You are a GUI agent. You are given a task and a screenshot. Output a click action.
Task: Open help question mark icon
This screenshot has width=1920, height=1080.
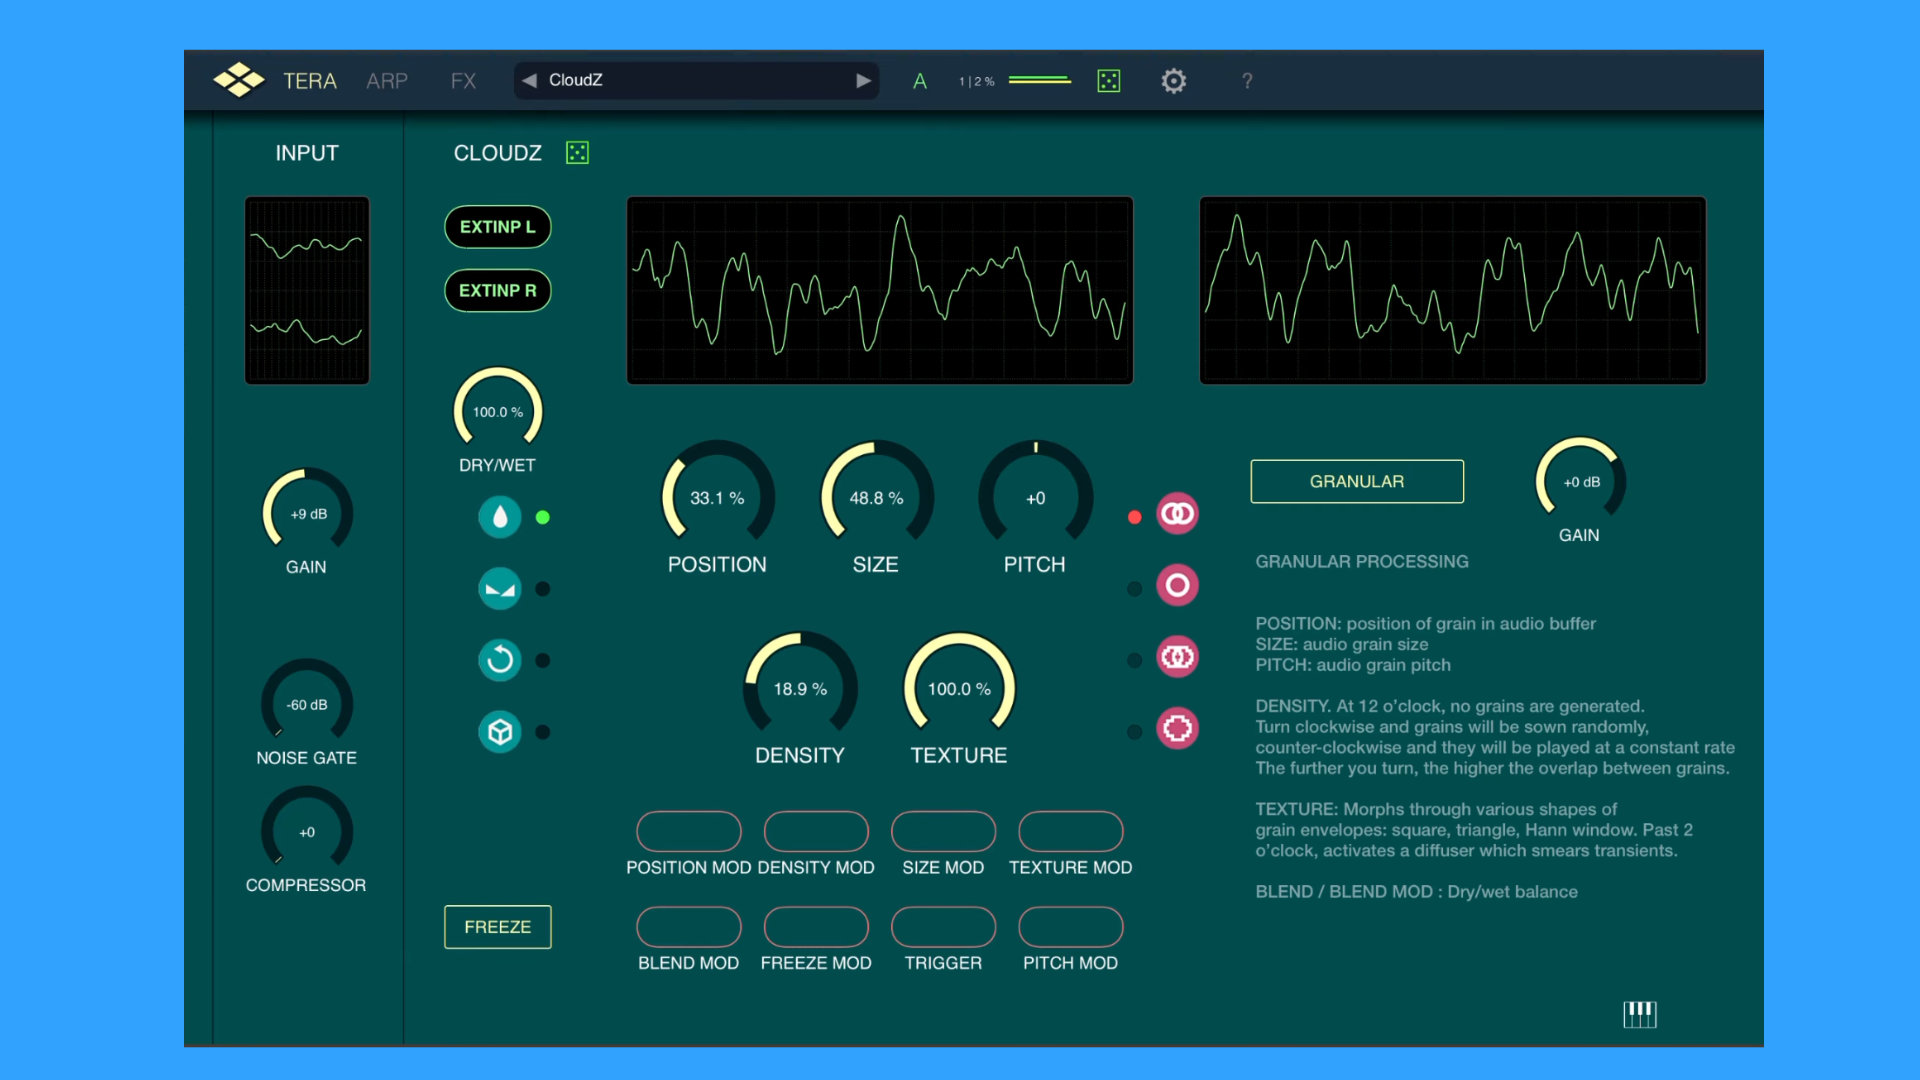tap(1247, 81)
